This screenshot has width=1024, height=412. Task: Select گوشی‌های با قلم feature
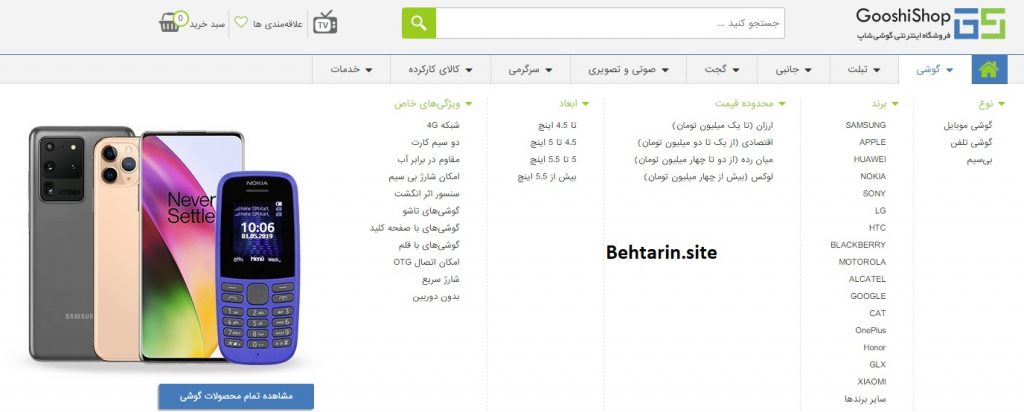pyautogui.click(x=428, y=245)
